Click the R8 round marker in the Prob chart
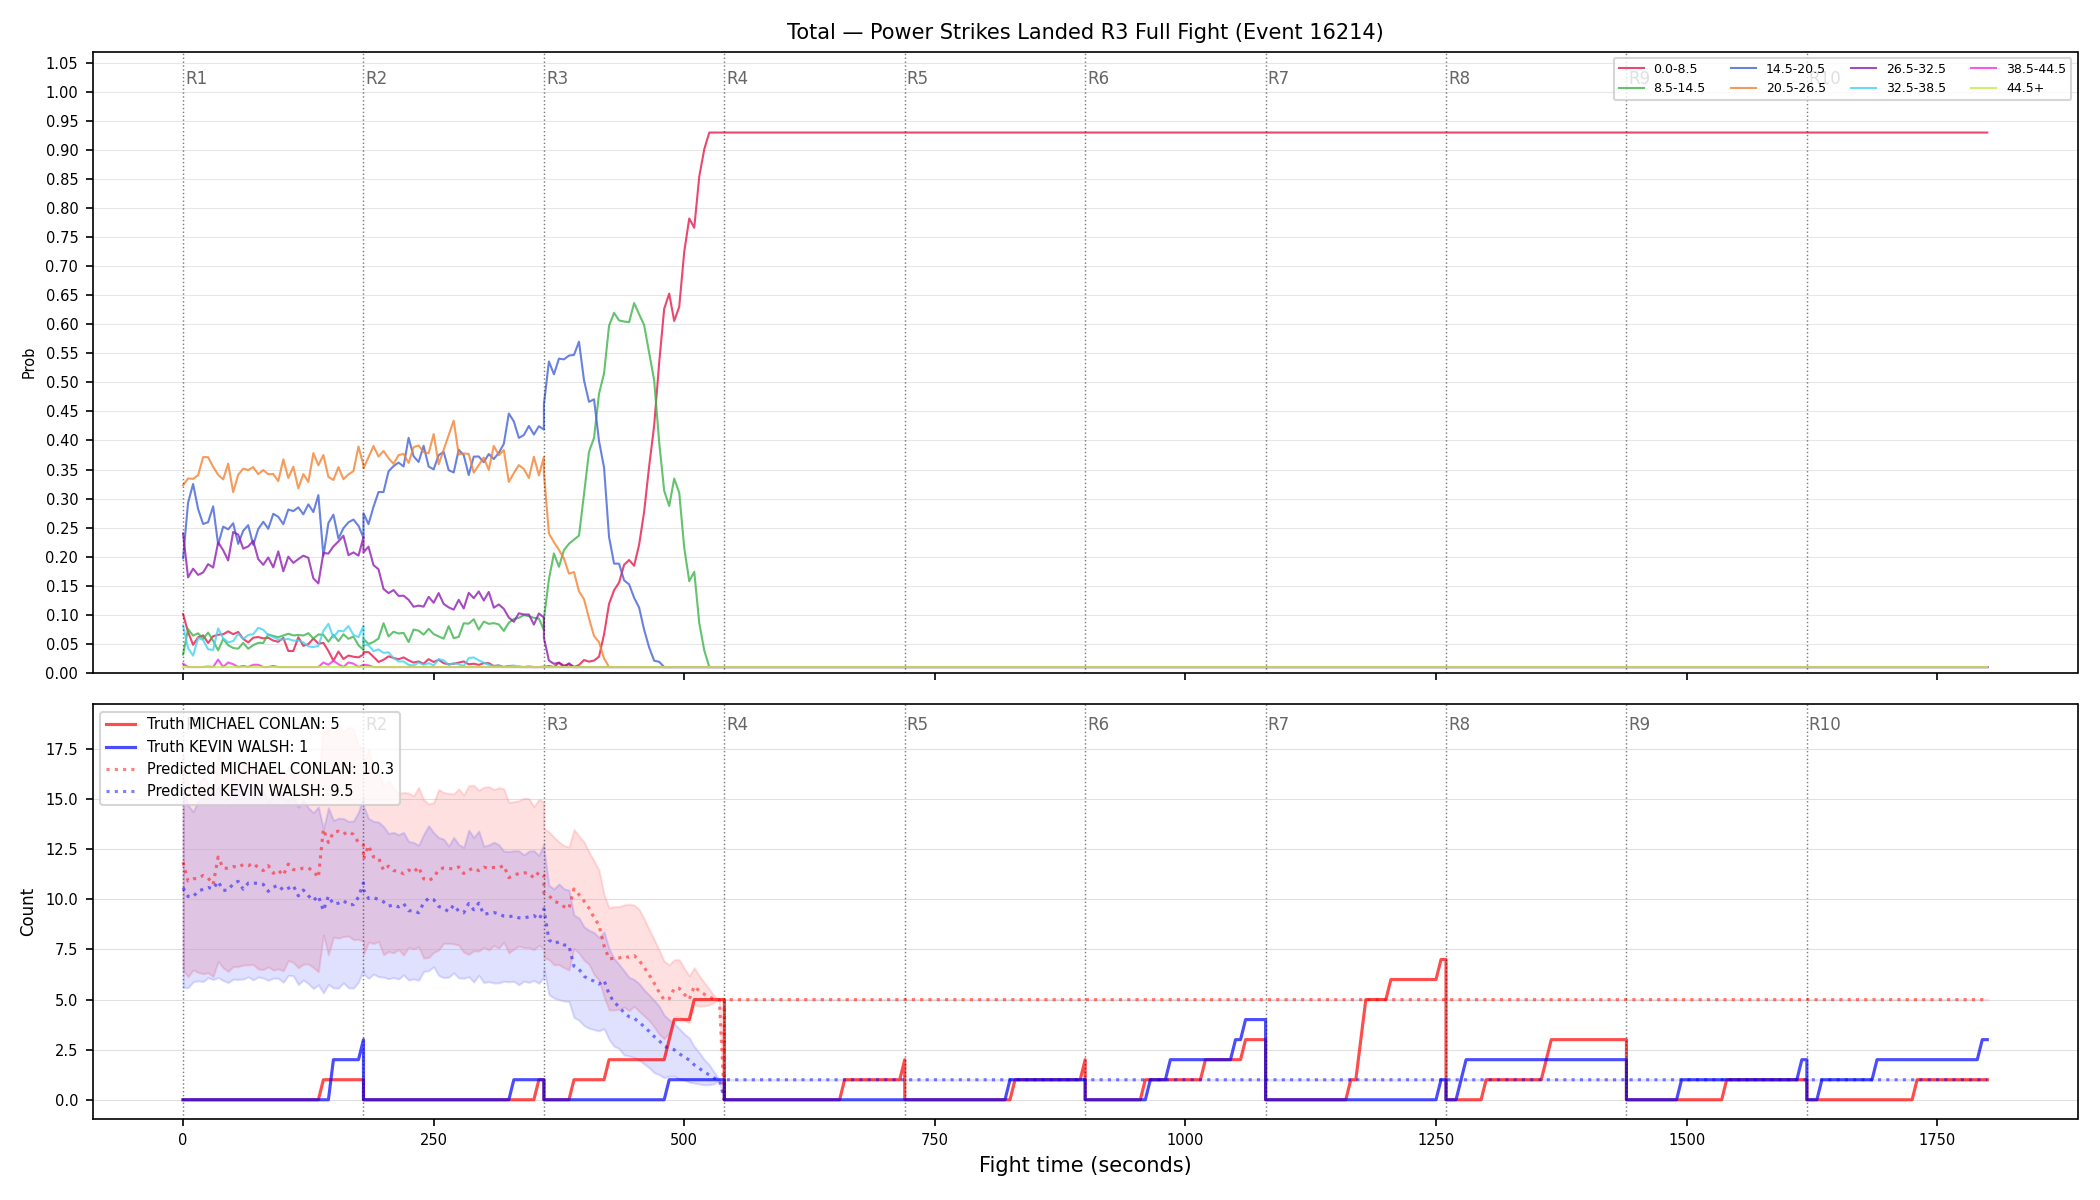The image size is (2100, 1200). 1459,78
